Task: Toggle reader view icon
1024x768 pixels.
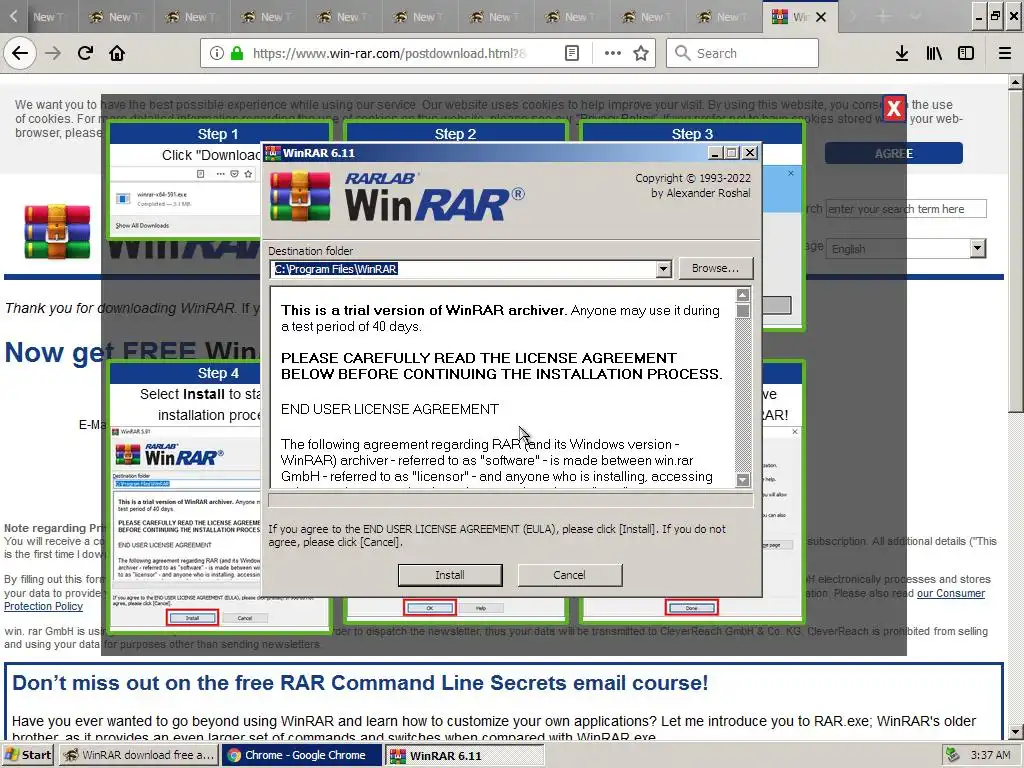Action: (x=571, y=54)
